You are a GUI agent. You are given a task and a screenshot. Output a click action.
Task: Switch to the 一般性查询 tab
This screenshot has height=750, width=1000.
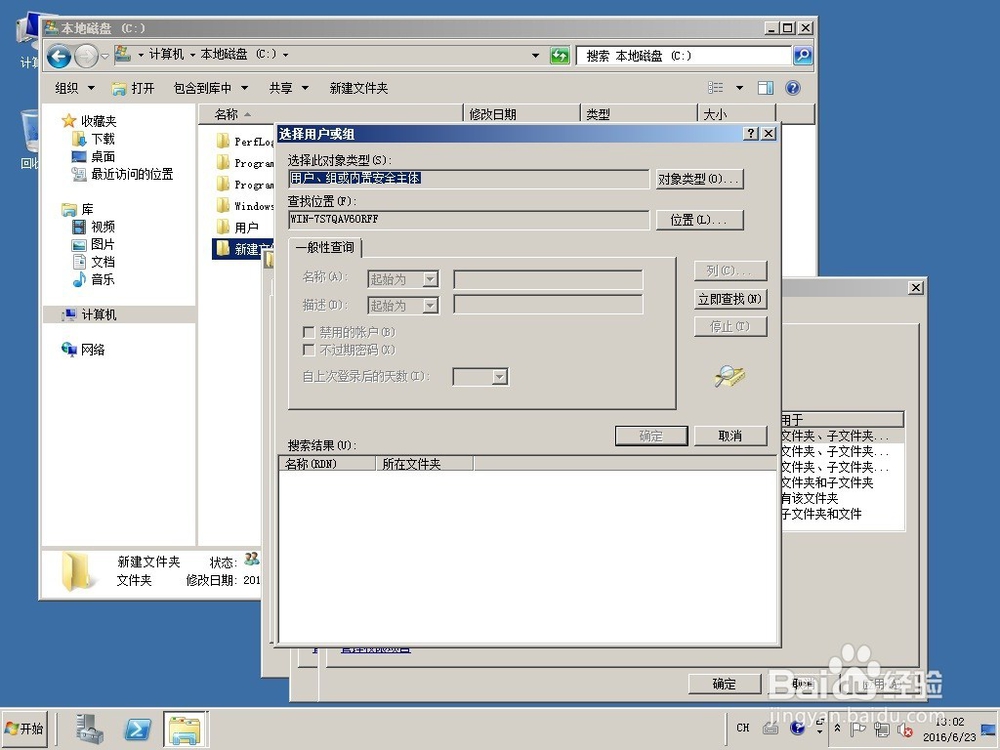[x=325, y=247]
